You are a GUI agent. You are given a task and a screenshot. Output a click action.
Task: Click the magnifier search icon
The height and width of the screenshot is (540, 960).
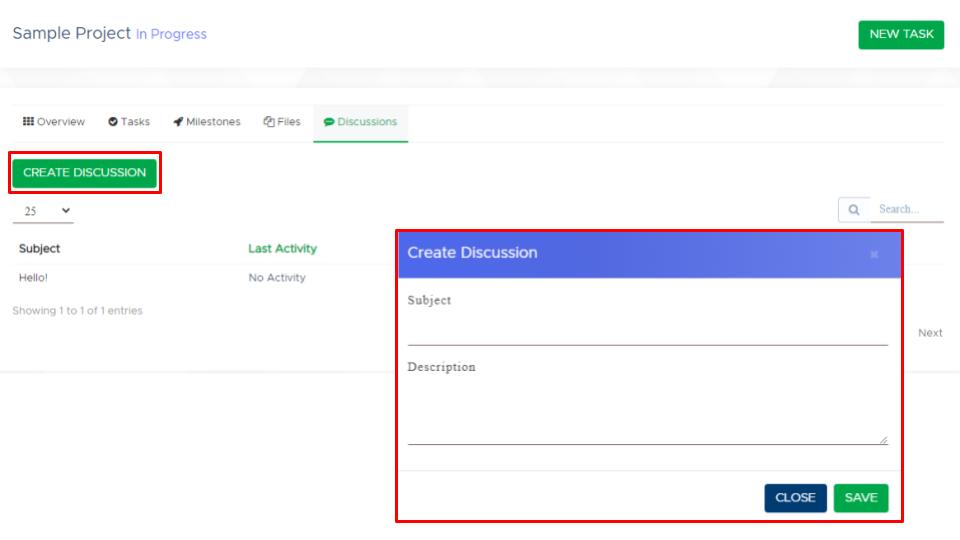(854, 210)
